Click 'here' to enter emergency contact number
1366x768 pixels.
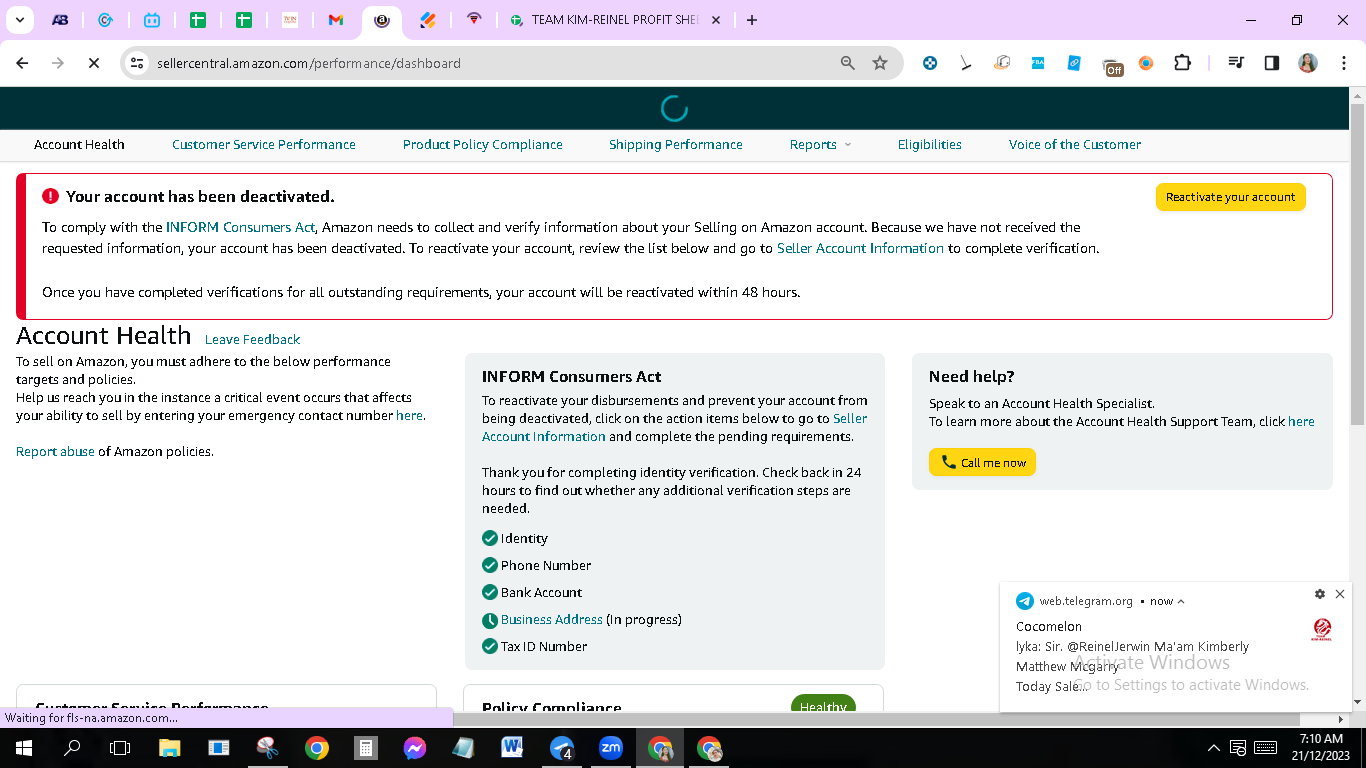pos(409,415)
